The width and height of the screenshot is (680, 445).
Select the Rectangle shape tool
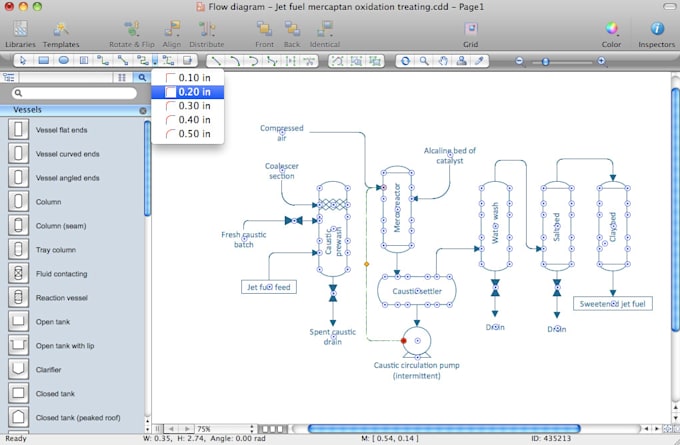coord(43,61)
